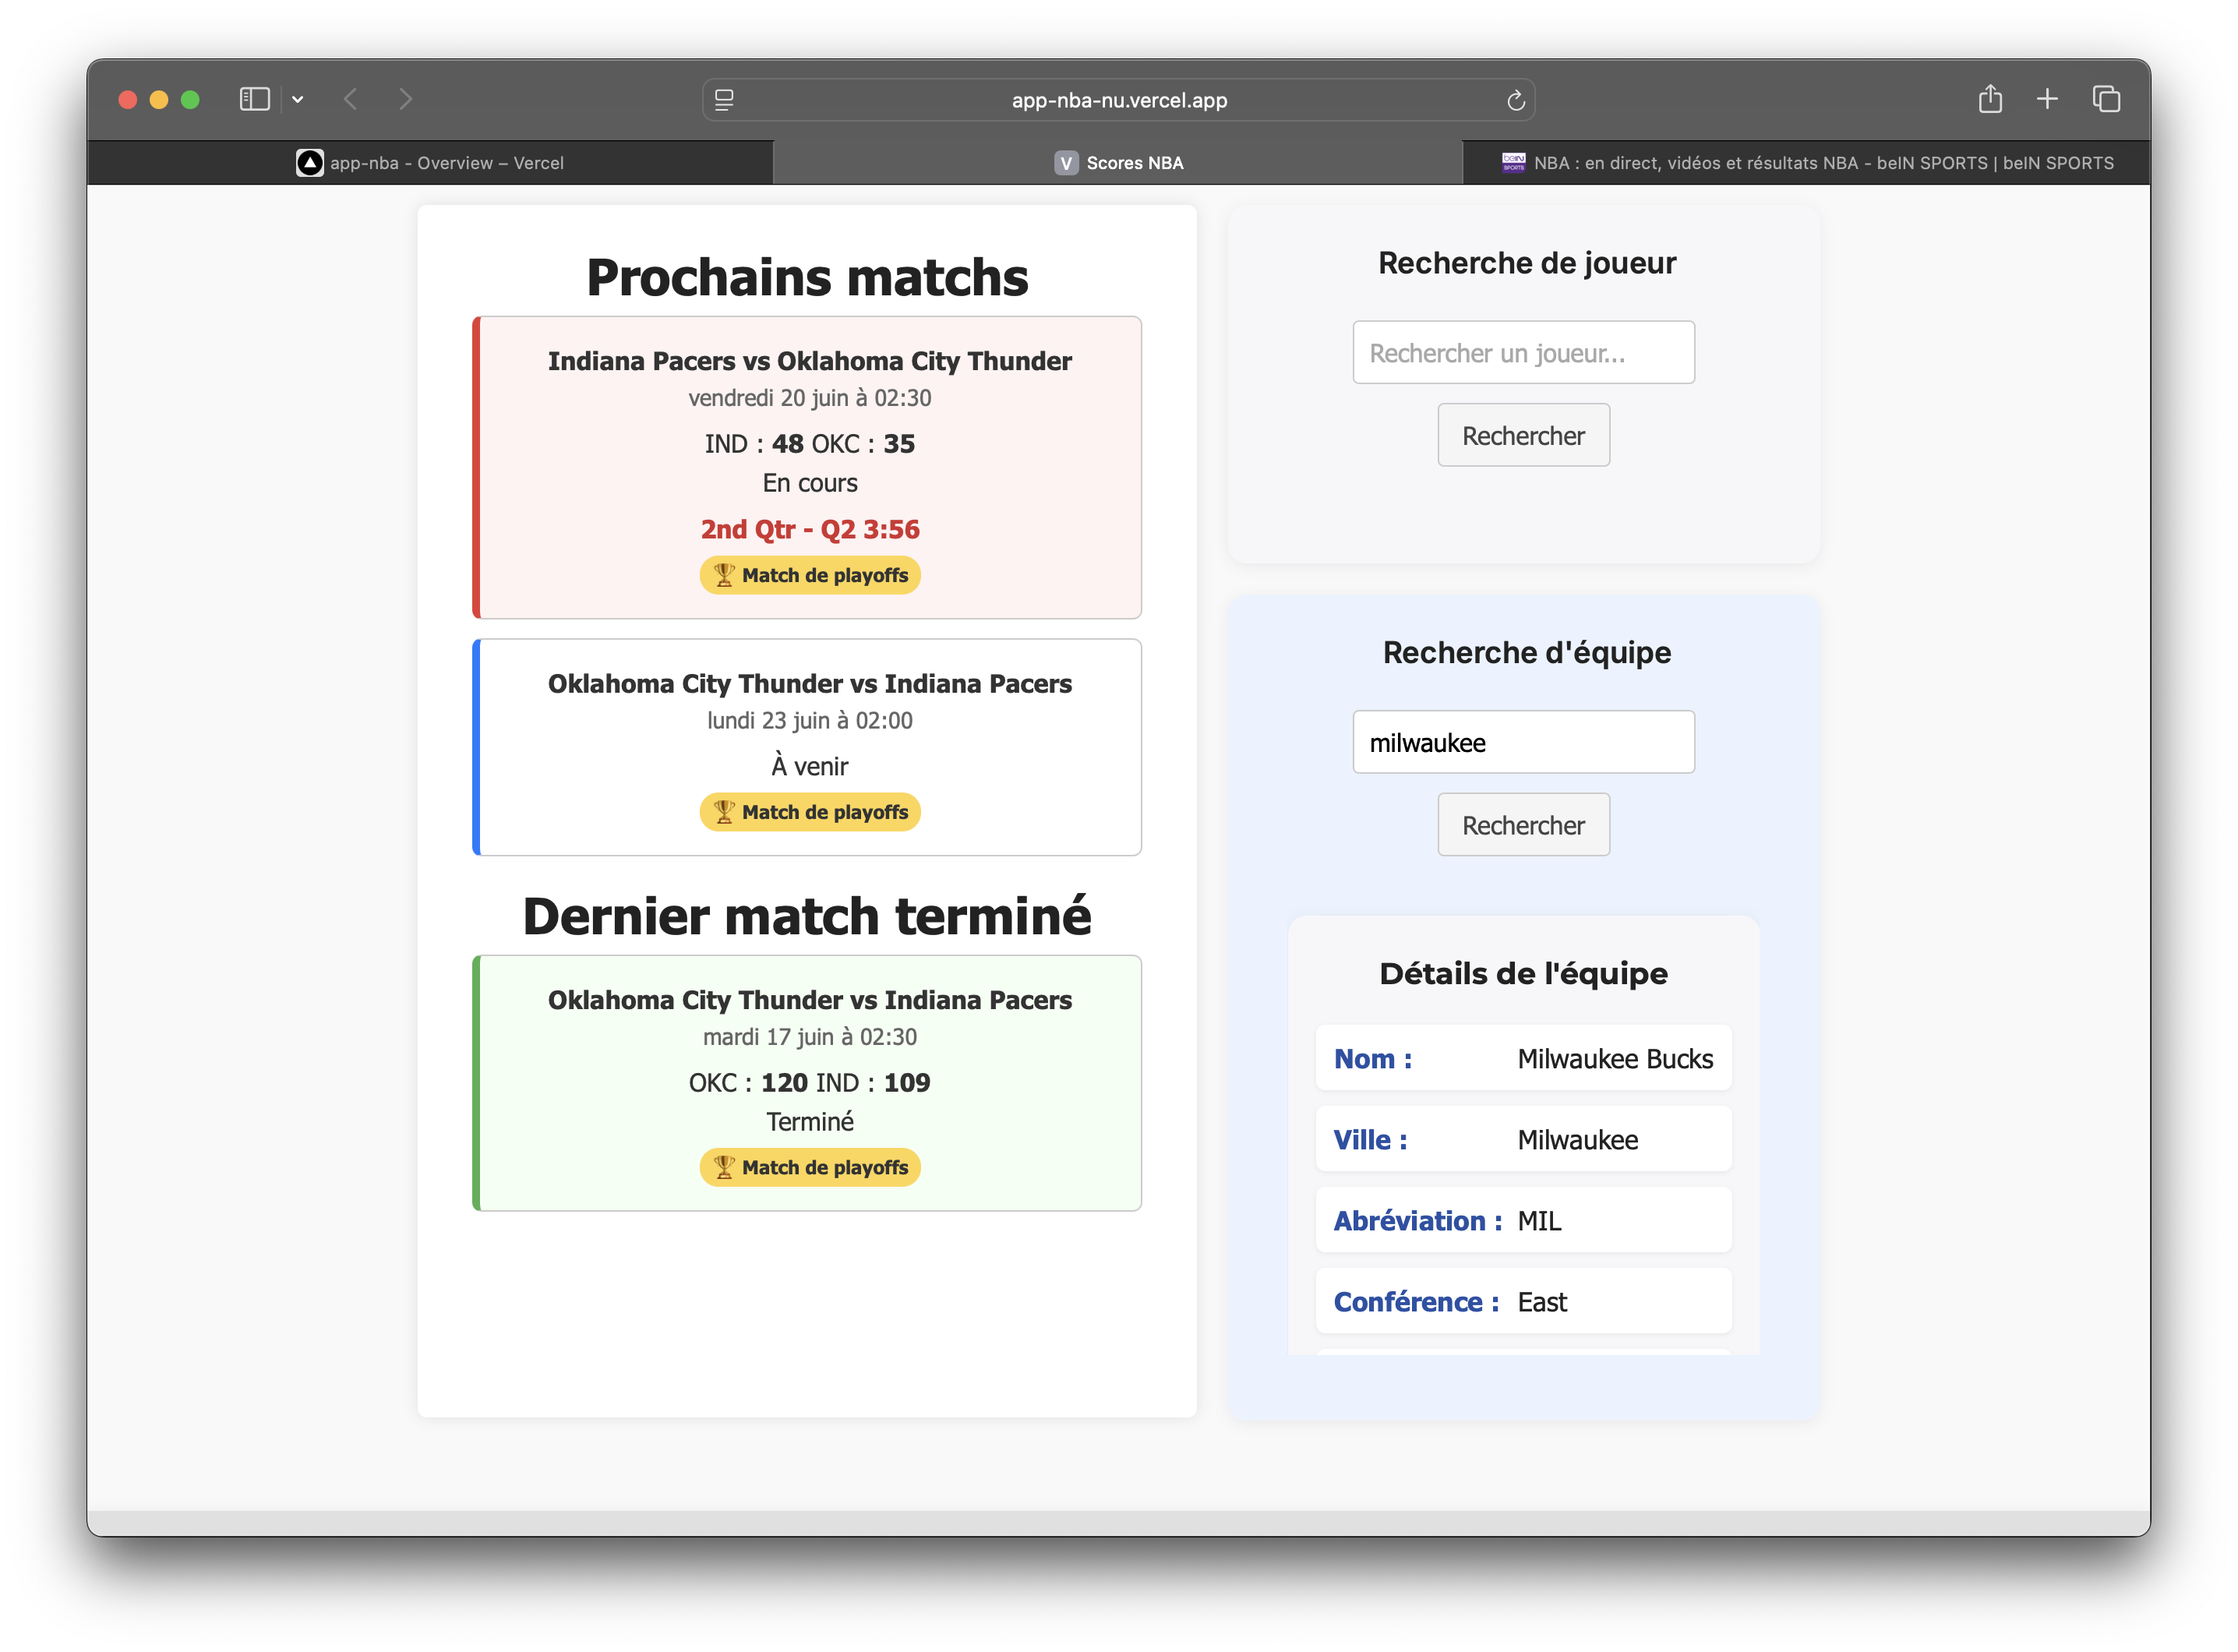The height and width of the screenshot is (1652, 2238).
Task: Click the 'Prochains matchs' heading
Action: click(807, 277)
